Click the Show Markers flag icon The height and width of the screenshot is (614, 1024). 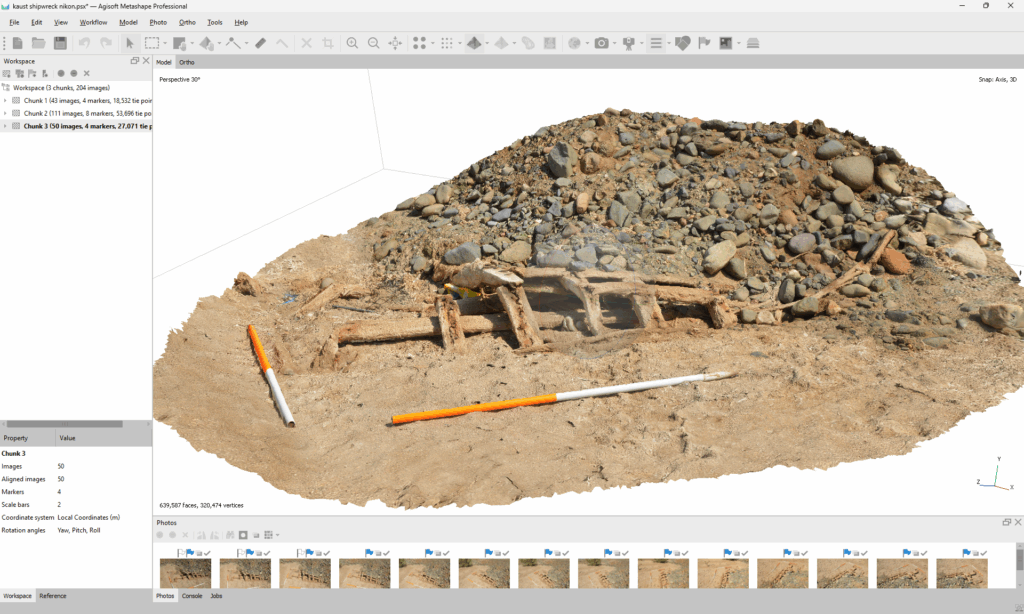click(704, 43)
